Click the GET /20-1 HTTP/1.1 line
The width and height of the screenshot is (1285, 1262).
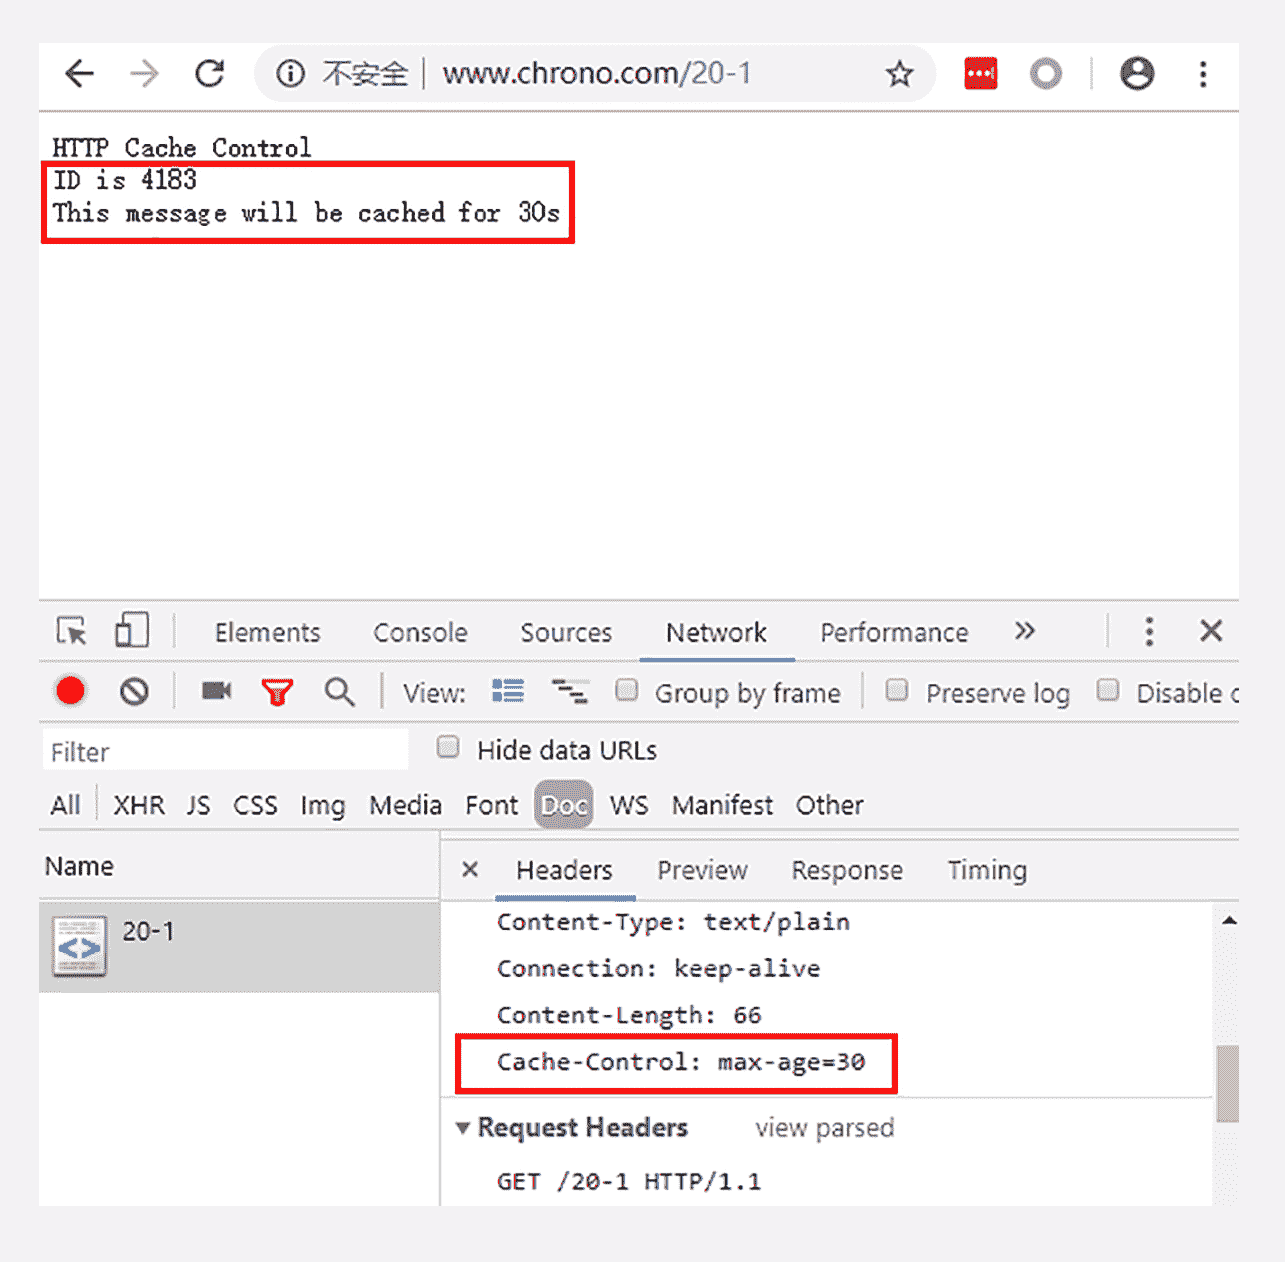pyautogui.click(x=628, y=1181)
